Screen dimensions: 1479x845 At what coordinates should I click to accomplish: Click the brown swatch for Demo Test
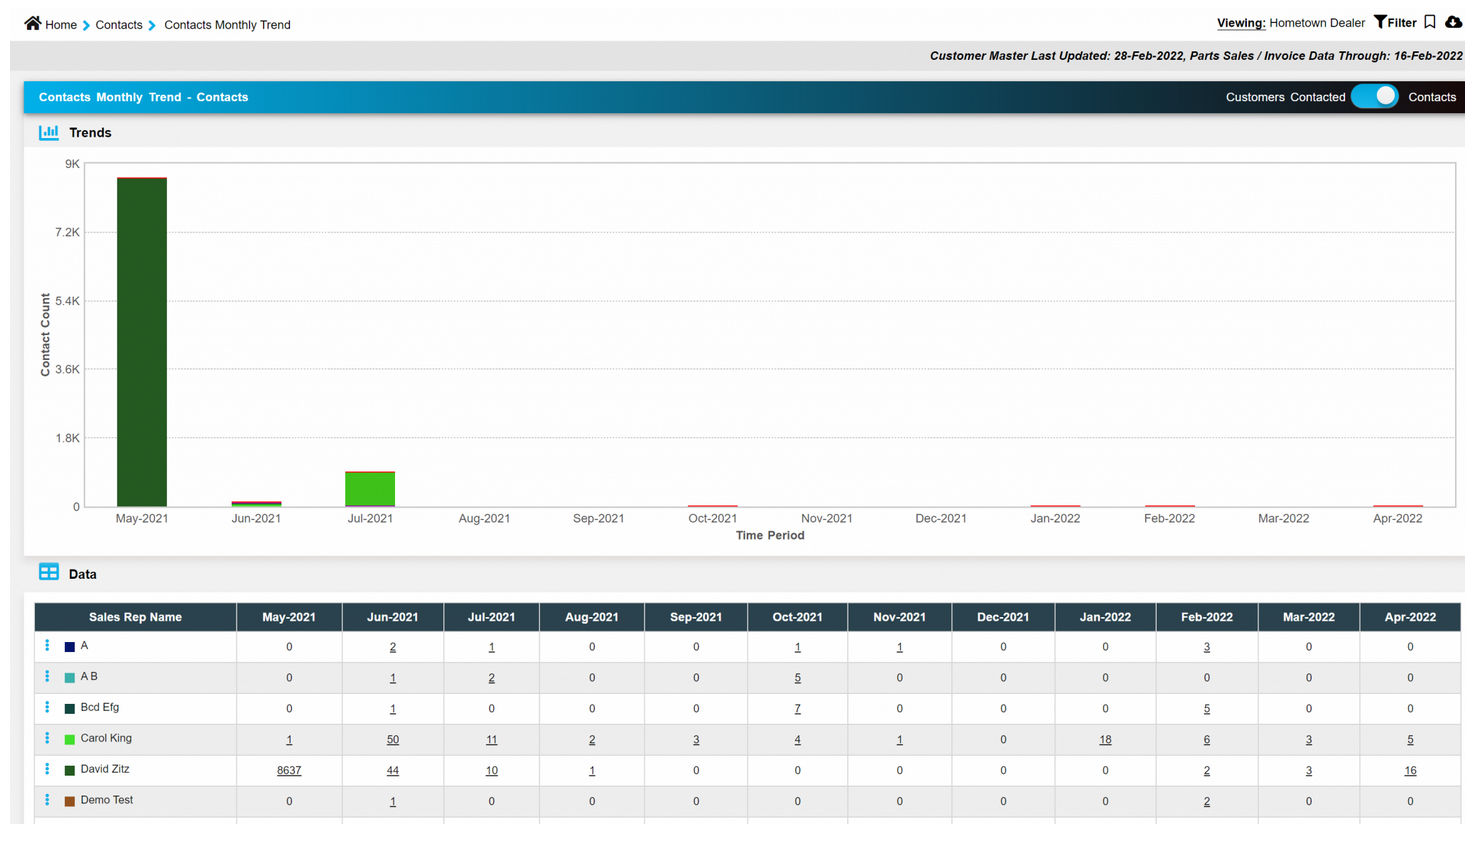(70, 802)
